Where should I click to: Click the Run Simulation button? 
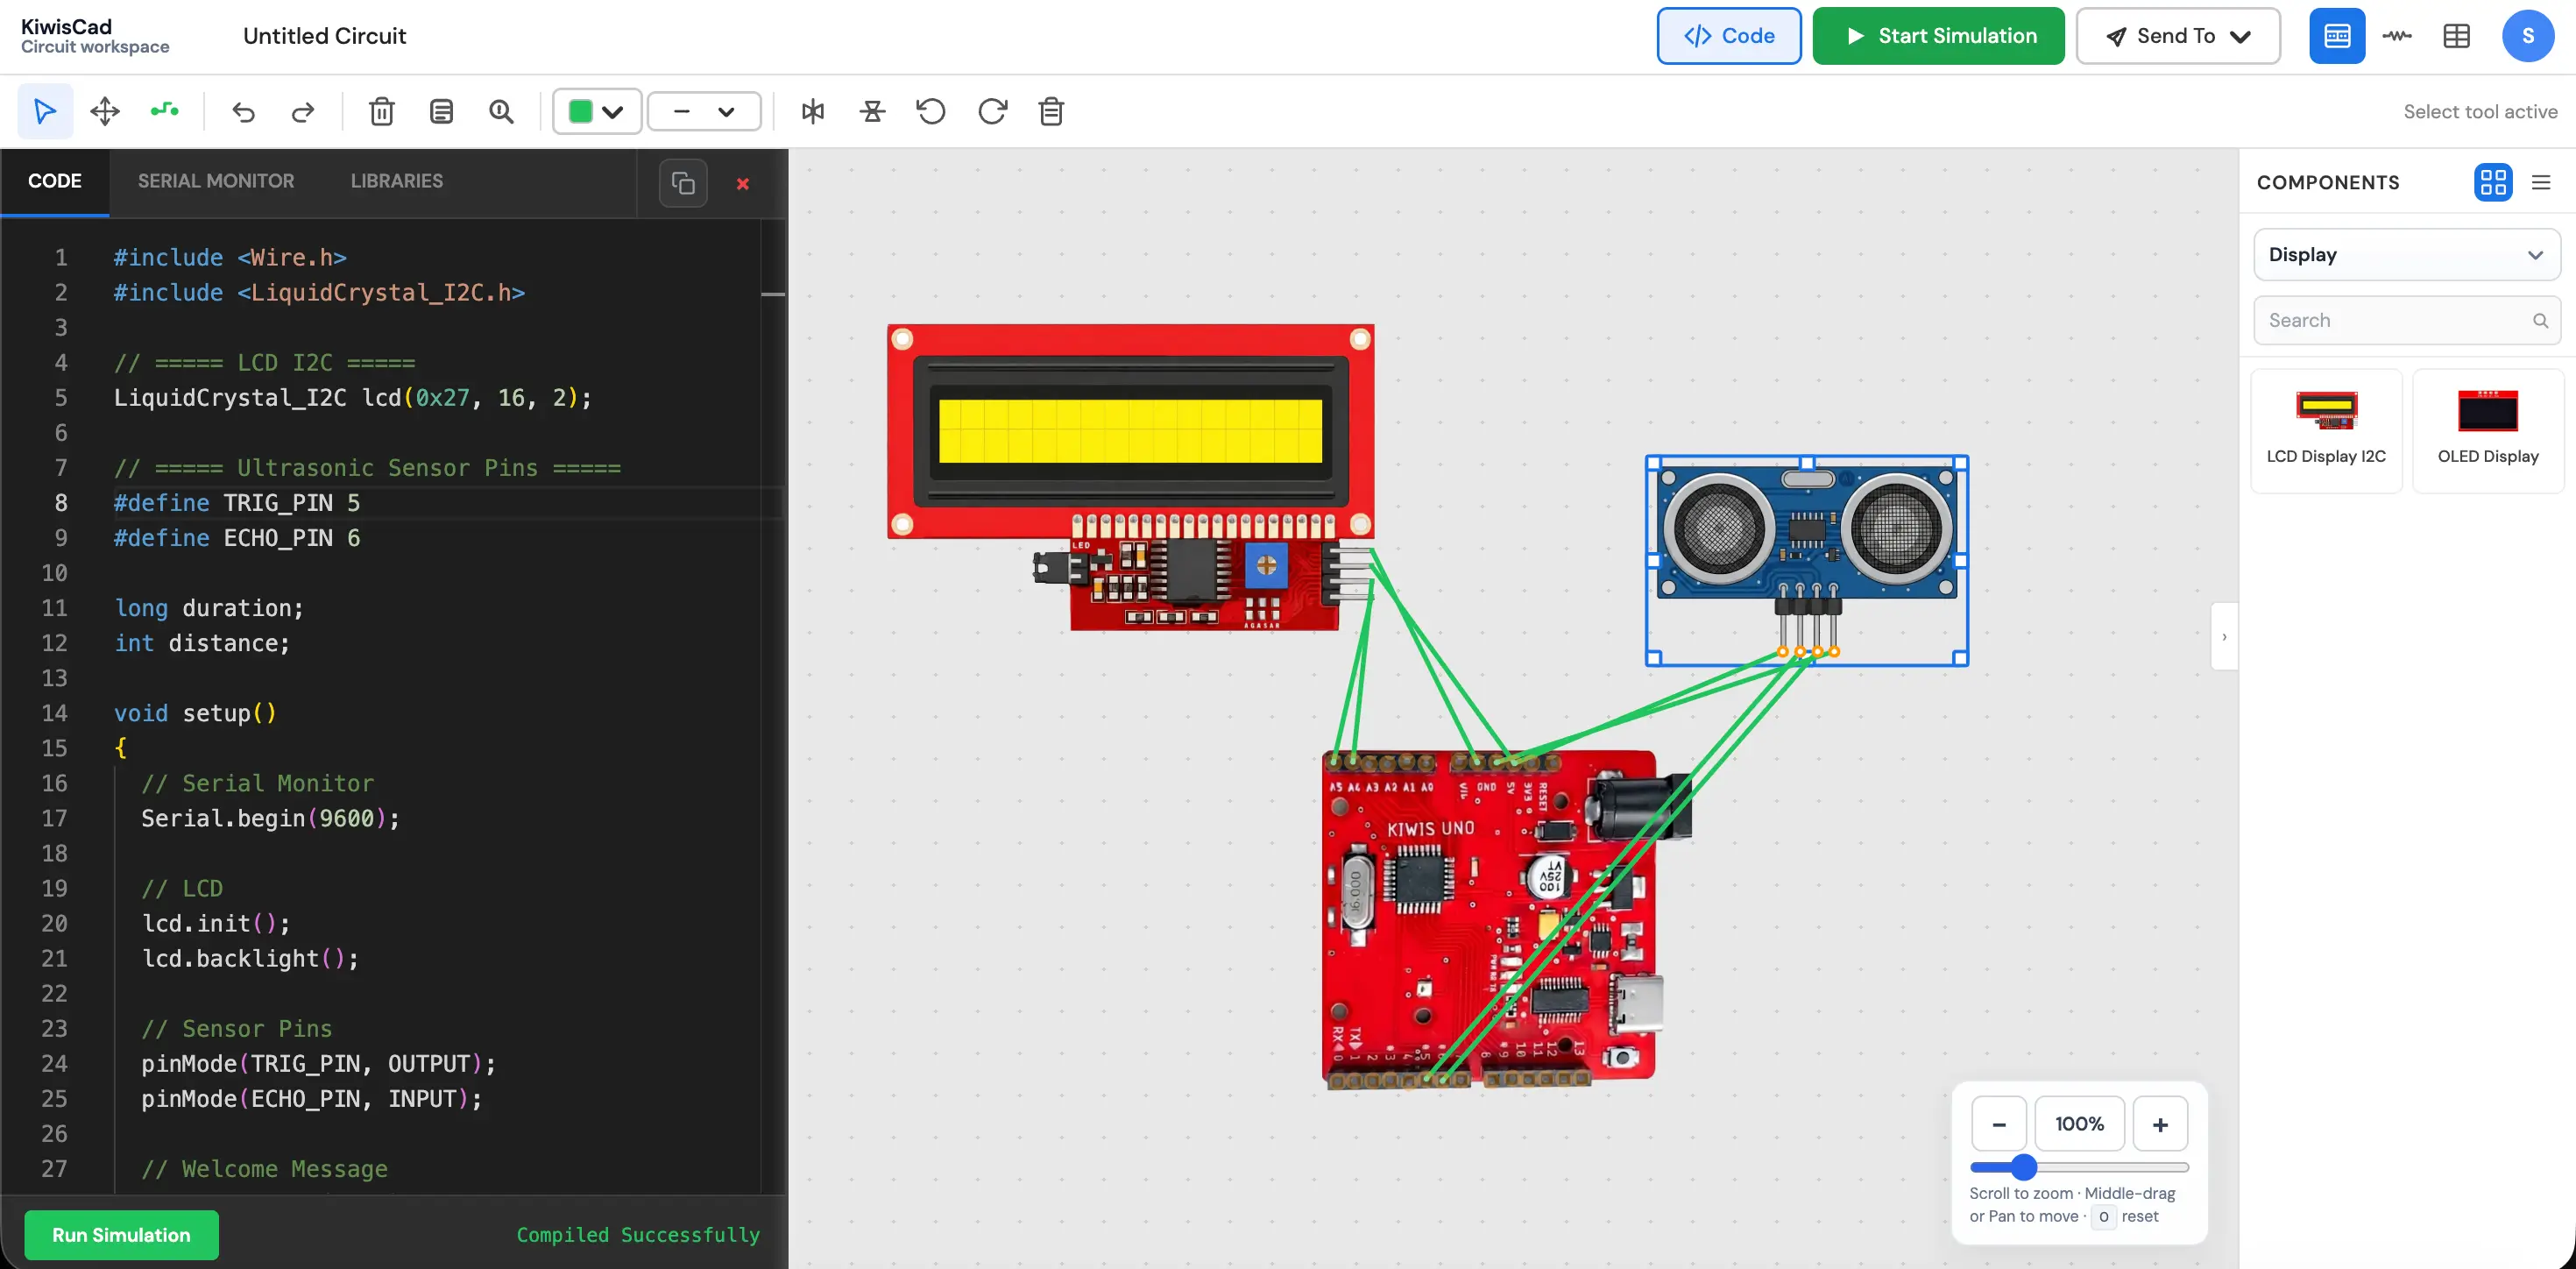[121, 1235]
